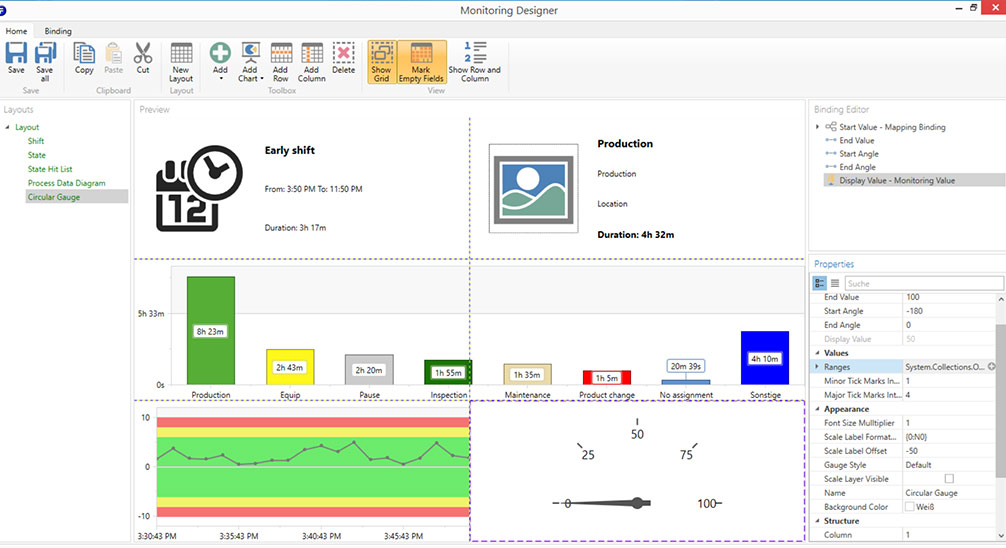Open the Binding ribbon tab
This screenshot has height=548, width=1006.
pos(58,31)
